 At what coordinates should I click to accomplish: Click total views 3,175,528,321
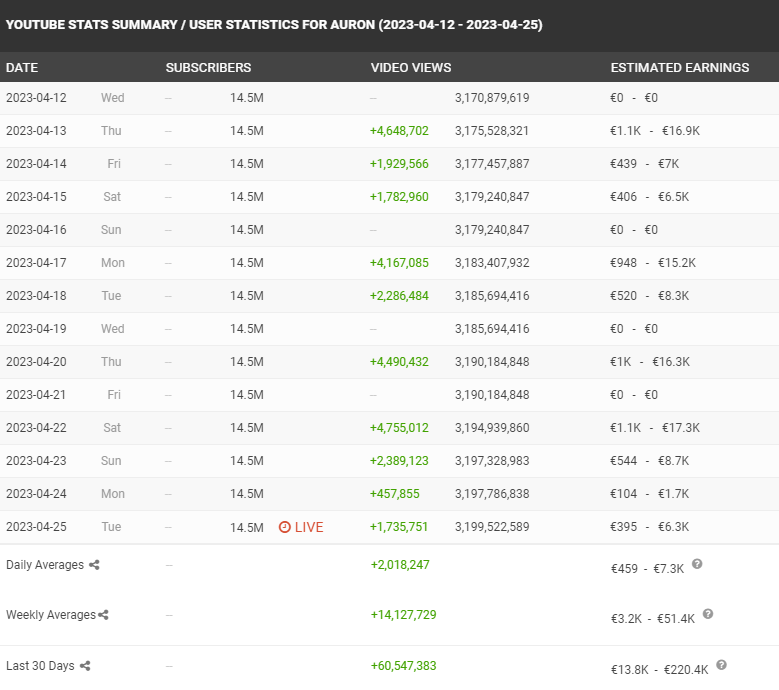coord(492,131)
